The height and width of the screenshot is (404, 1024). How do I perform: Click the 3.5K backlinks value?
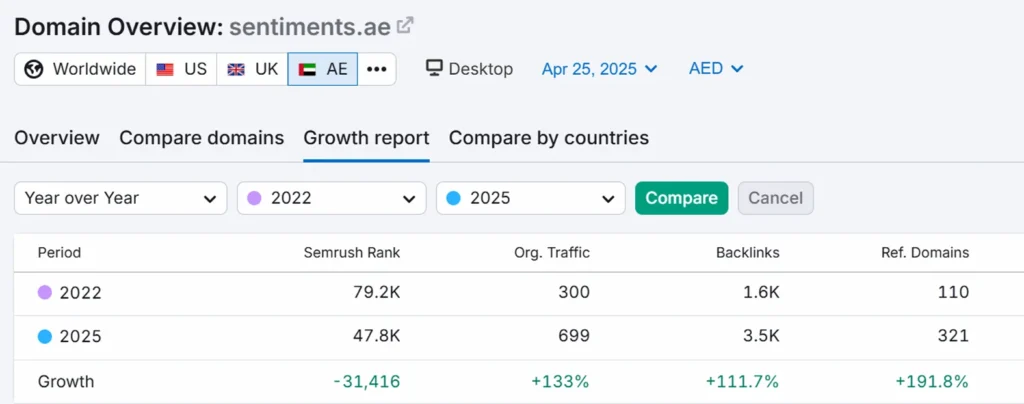[760, 337]
